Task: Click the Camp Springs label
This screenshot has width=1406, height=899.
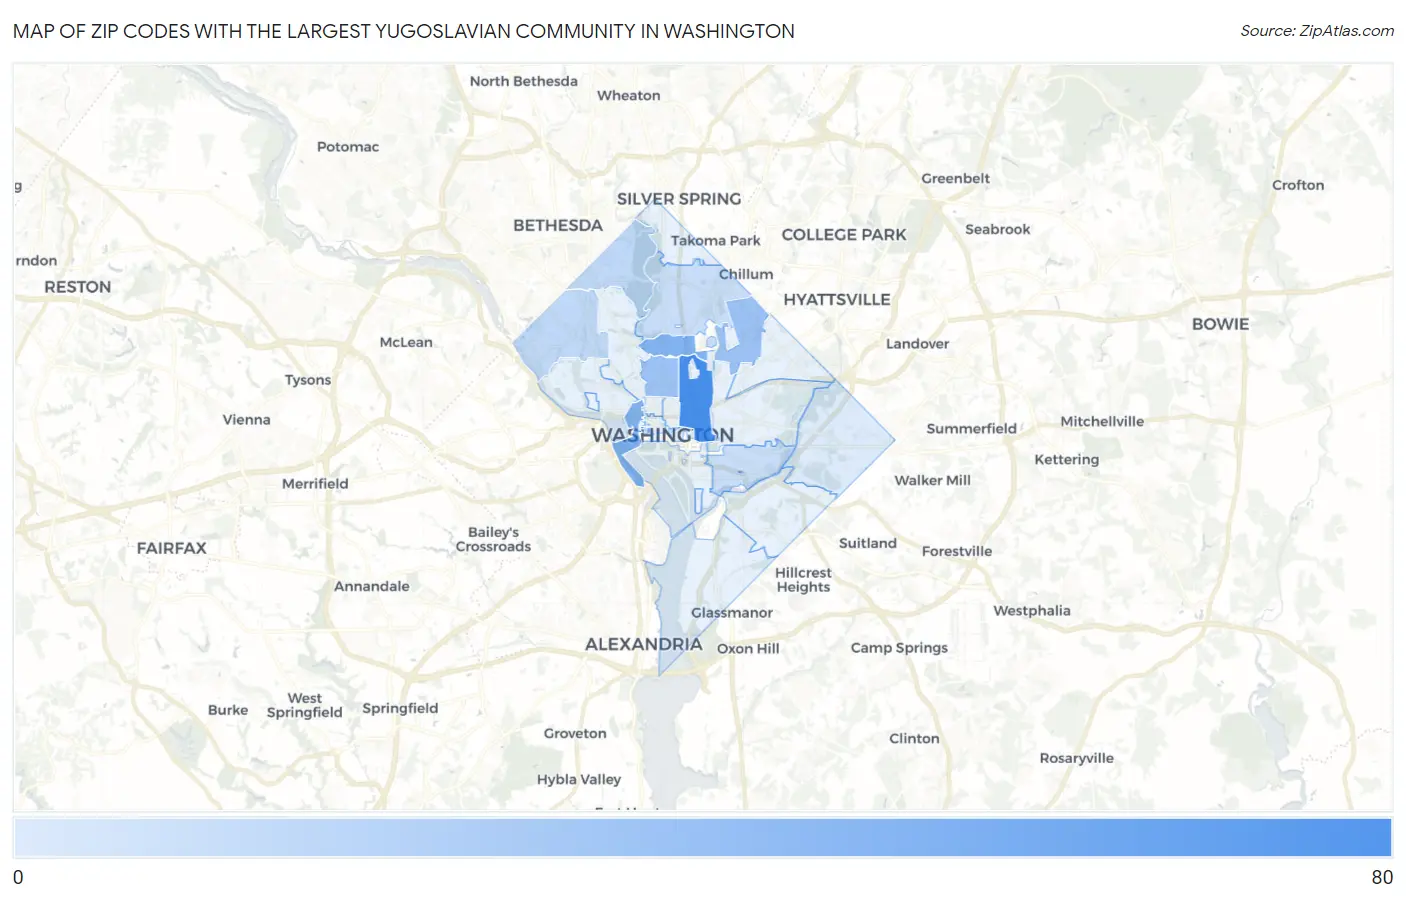Action: [900, 648]
